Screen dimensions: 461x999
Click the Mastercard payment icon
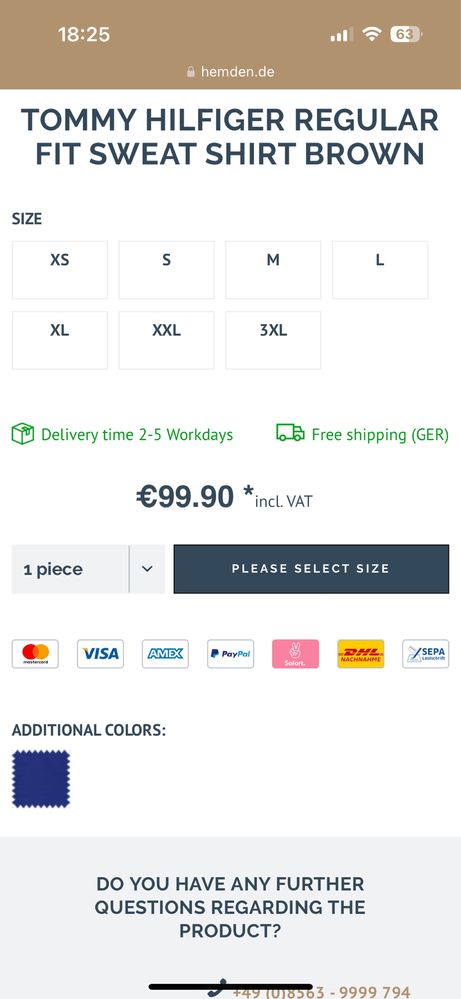coord(35,654)
